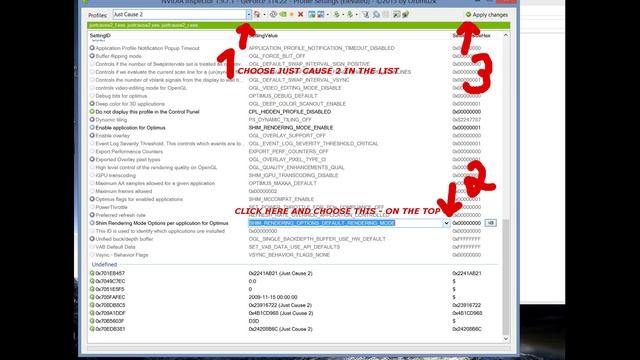640x360 pixels.
Task: Open the Shim Rendering Mode value dropdown arrow
Action: pos(446,223)
